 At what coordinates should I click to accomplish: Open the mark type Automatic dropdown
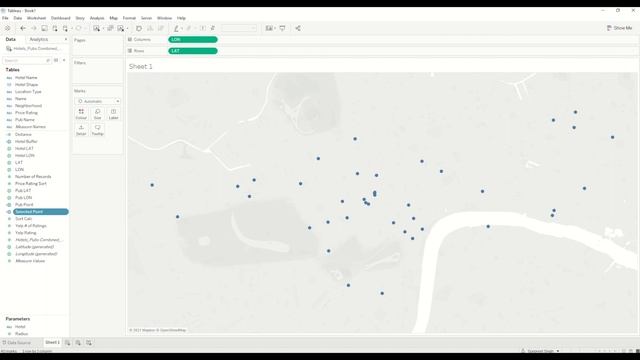point(98,101)
